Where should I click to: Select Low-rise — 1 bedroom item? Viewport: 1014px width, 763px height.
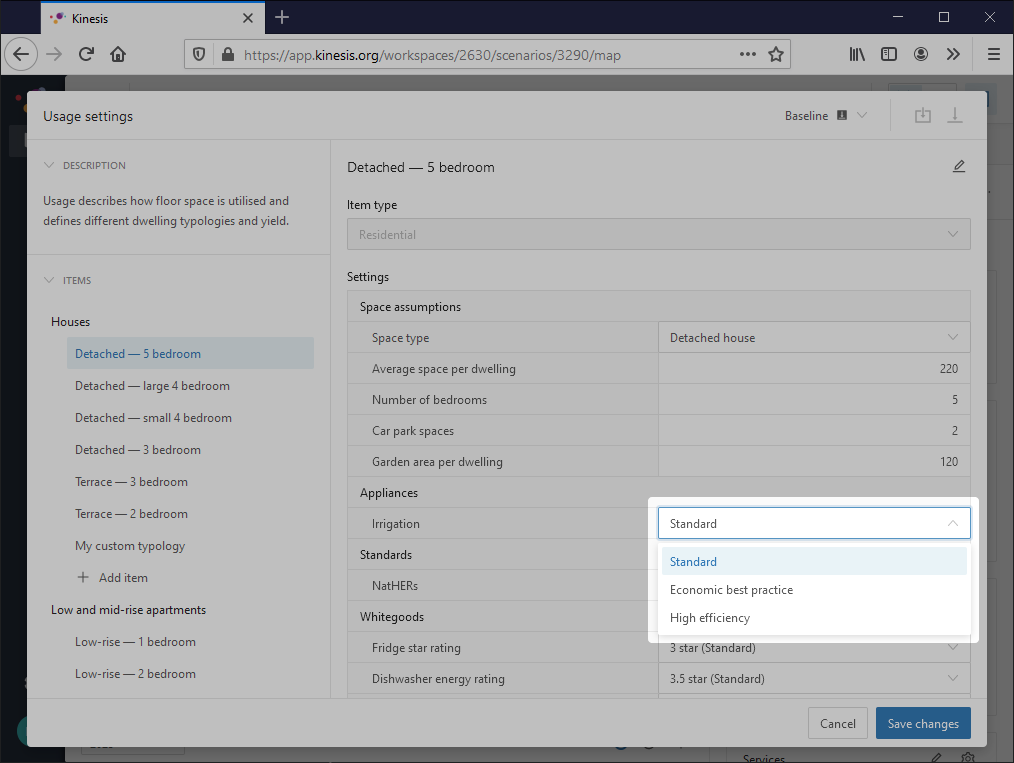[x=190, y=641]
